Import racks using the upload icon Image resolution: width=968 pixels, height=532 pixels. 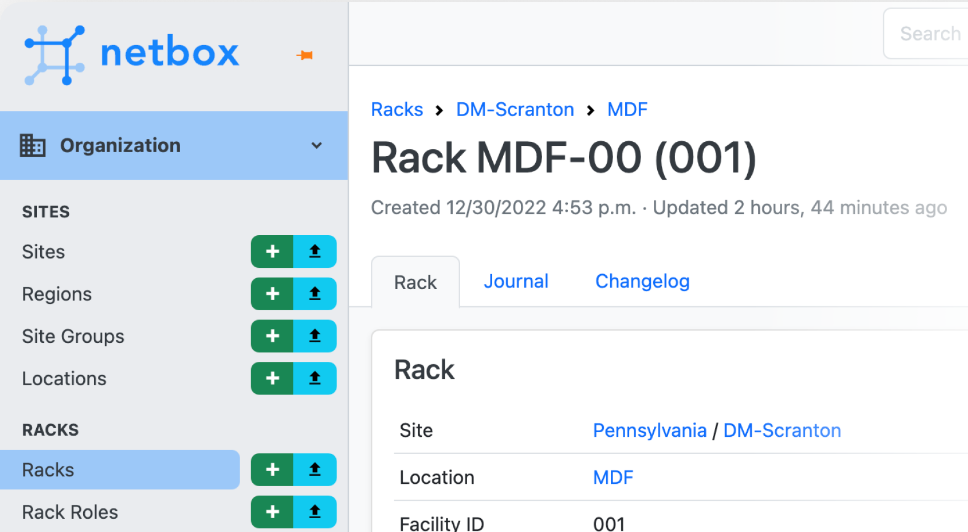pos(315,470)
